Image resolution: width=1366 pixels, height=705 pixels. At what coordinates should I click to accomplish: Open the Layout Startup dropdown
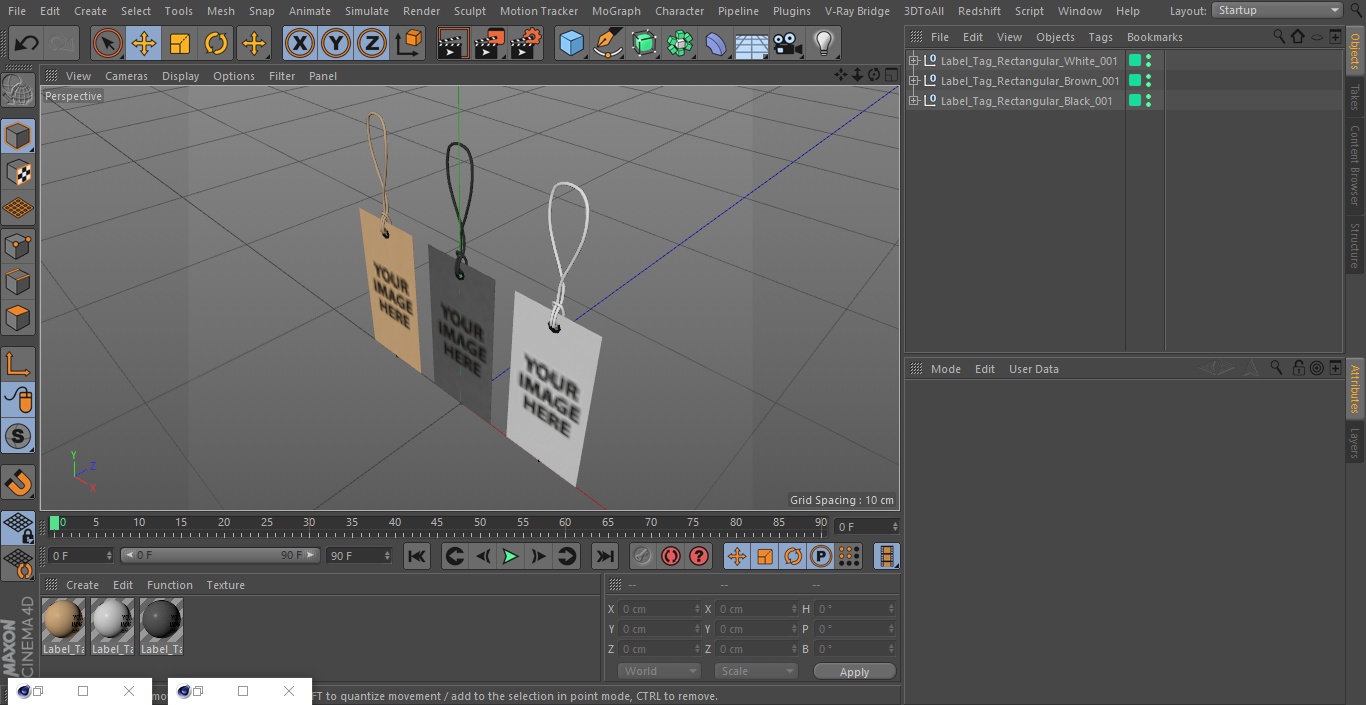coord(1277,10)
